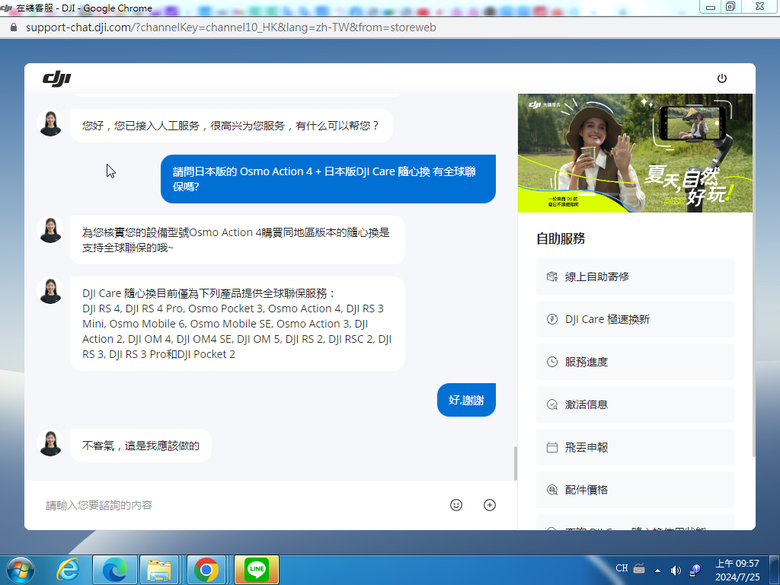Click the calendar icon beside 飛丟申報
Screen dimensions: 780x585
tap(552, 447)
